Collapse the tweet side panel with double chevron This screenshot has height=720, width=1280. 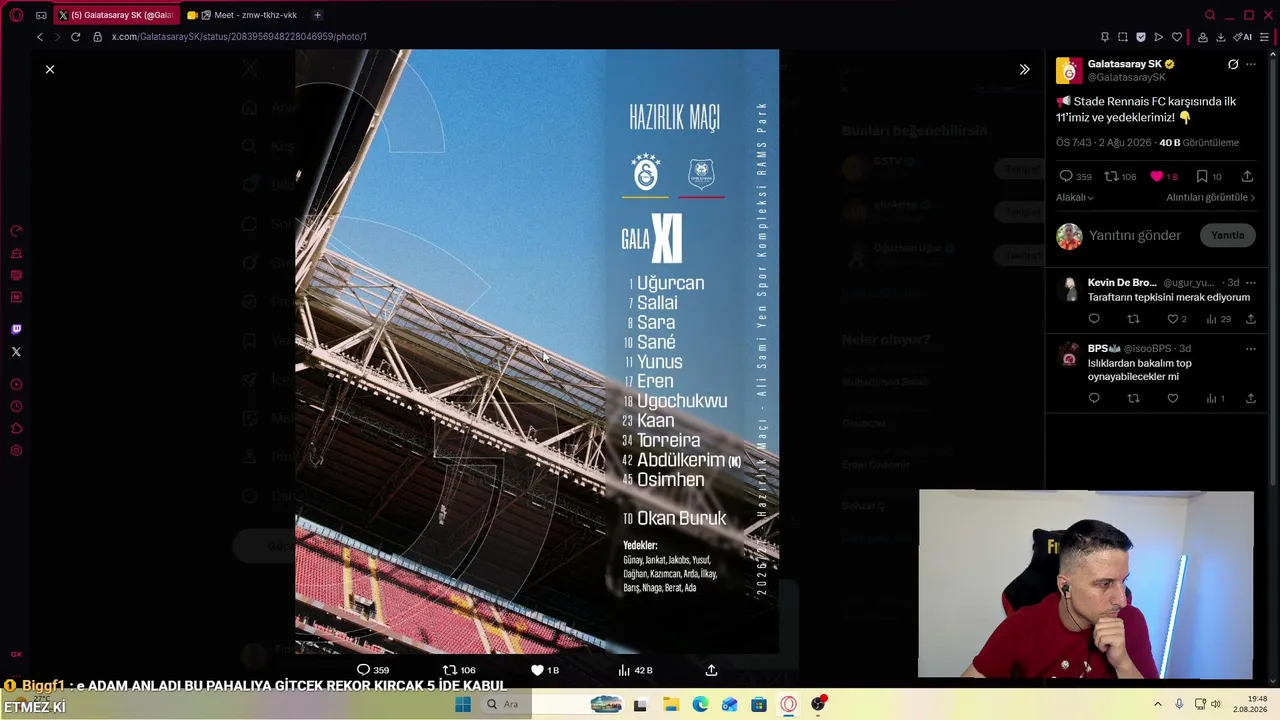[x=1024, y=69]
